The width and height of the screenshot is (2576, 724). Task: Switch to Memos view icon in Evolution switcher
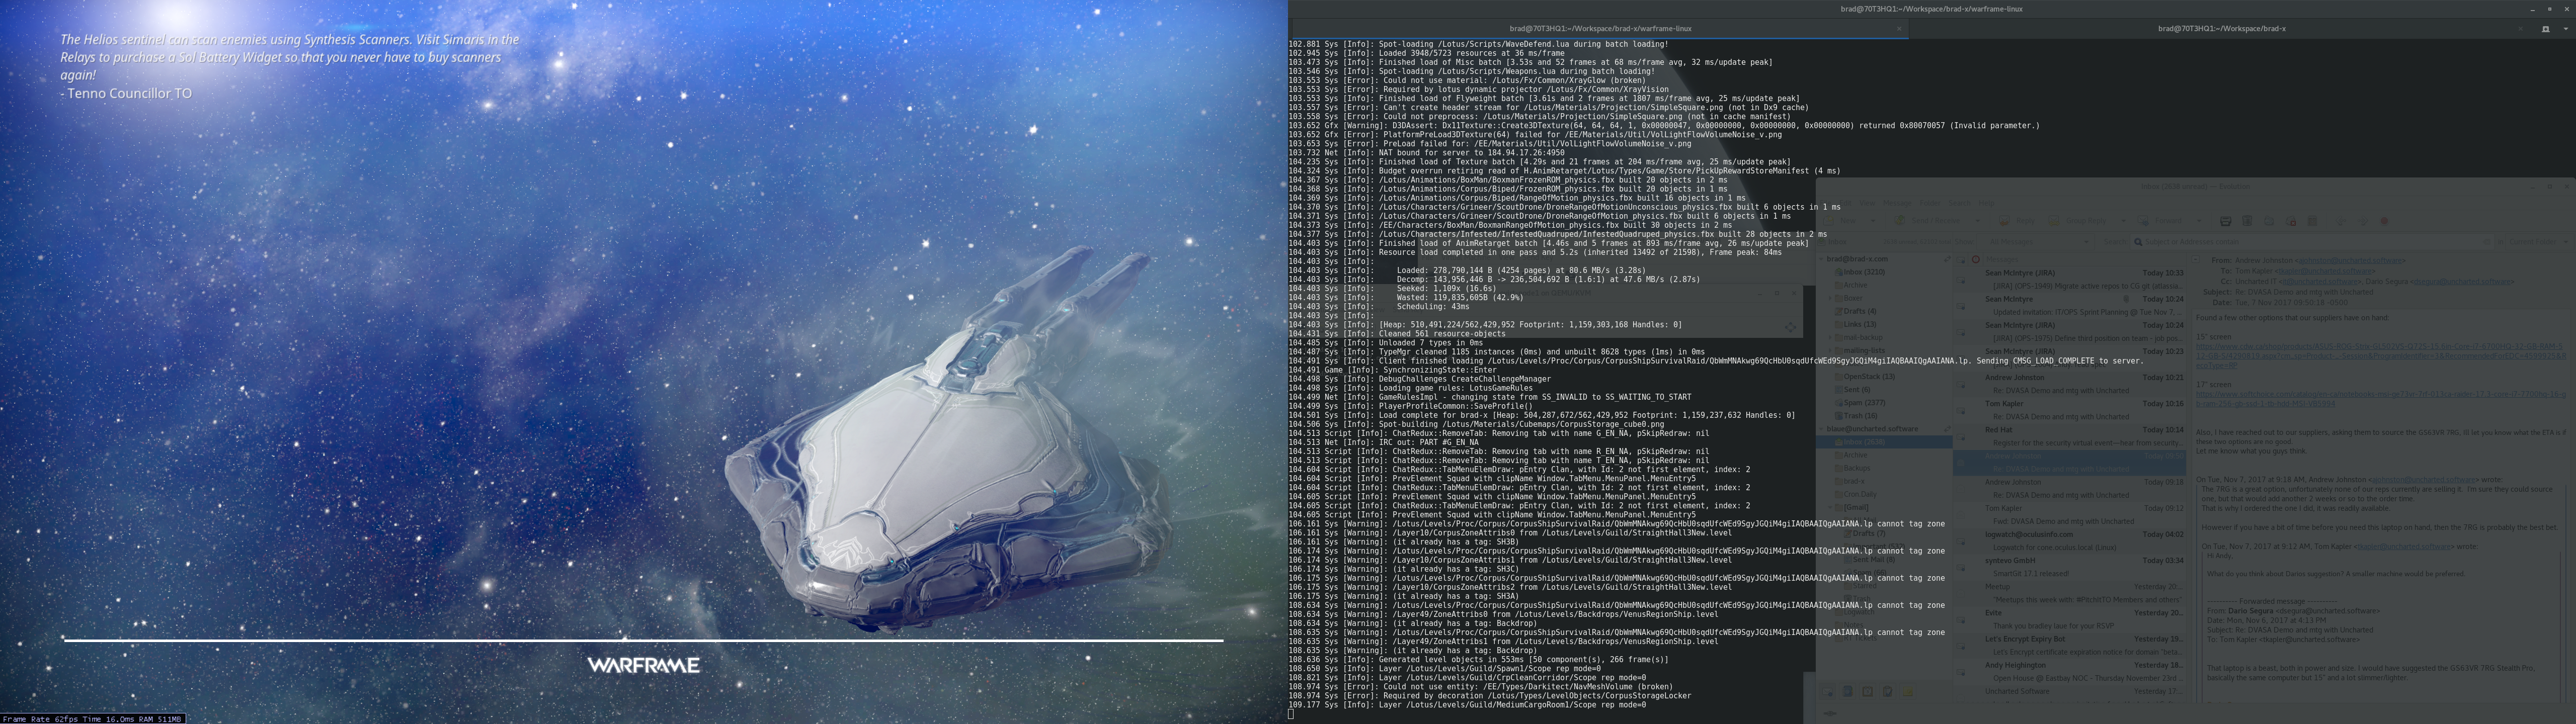1908,692
